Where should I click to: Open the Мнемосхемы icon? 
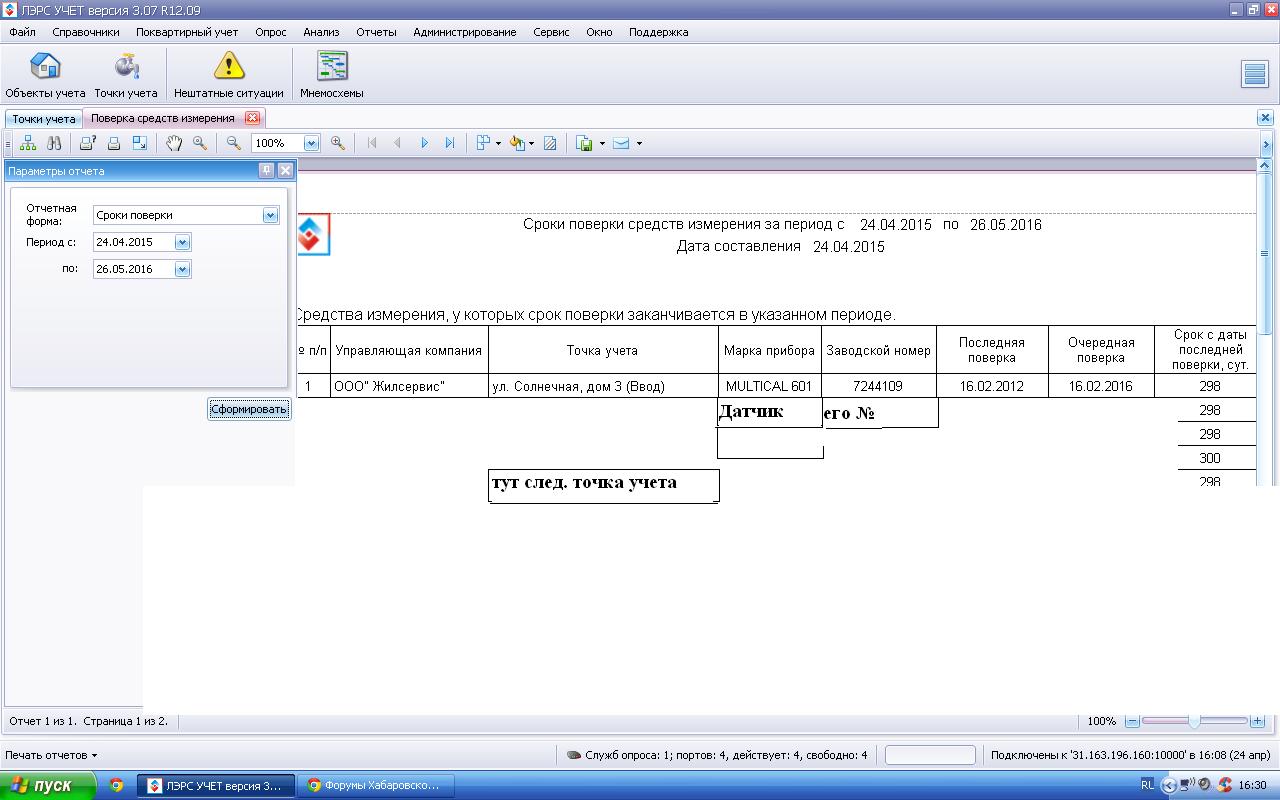click(332, 75)
